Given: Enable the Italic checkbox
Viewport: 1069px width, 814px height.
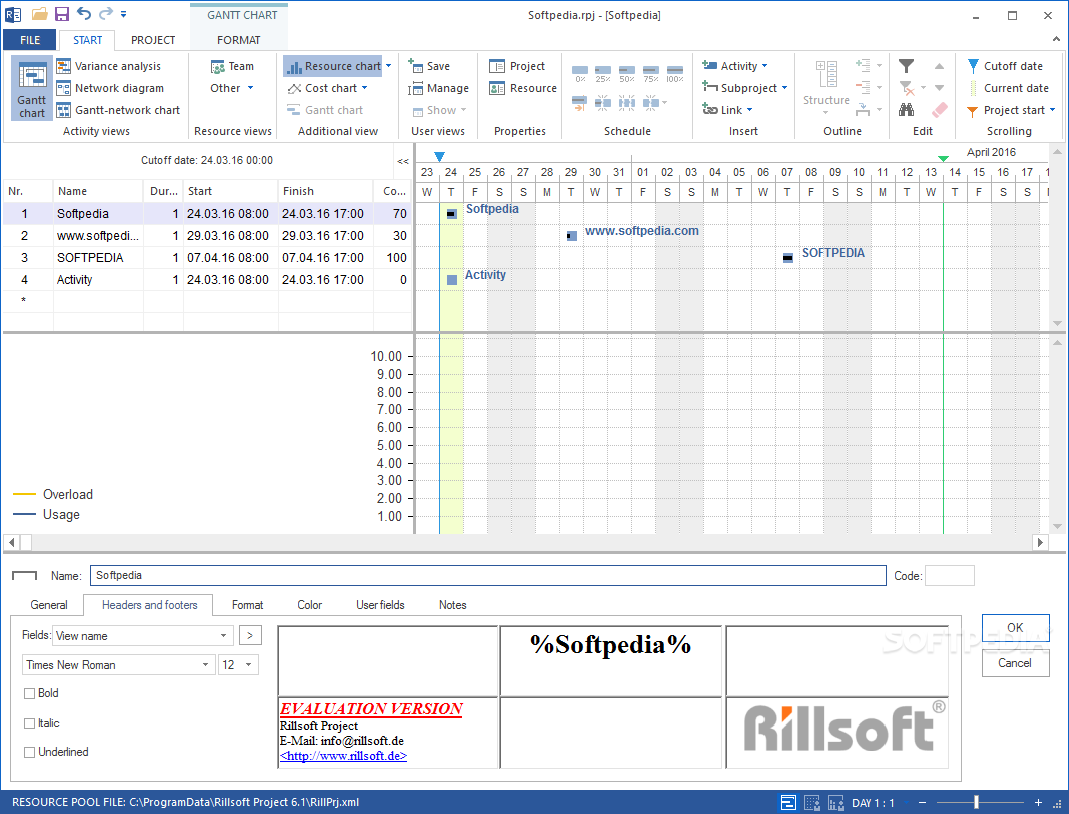Looking at the screenshot, I should (x=29, y=723).
